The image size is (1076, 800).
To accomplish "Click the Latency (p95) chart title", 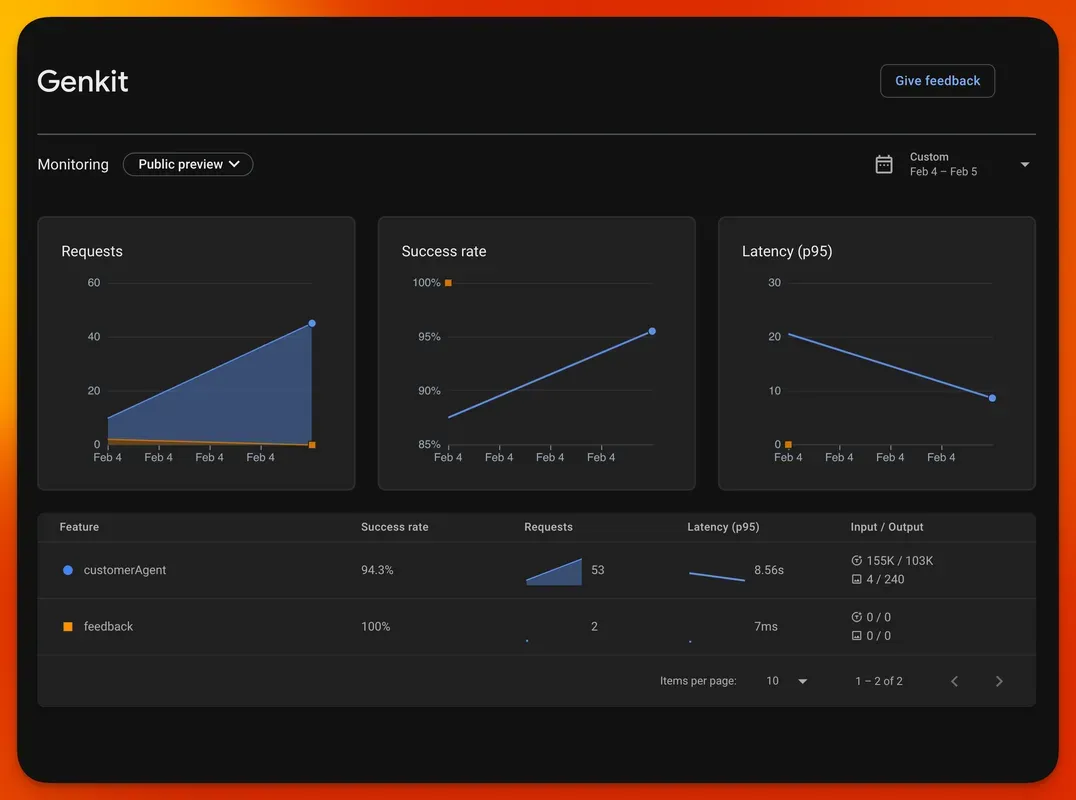I will point(787,251).
